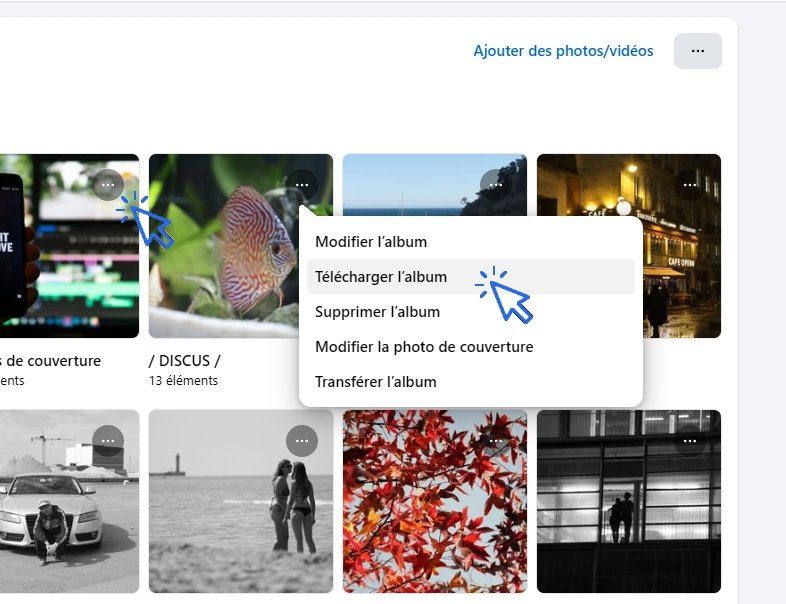This screenshot has height=604, width=786.
Task: Click the Ajouter des photos/vidéos link
Action: click(x=563, y=51)
